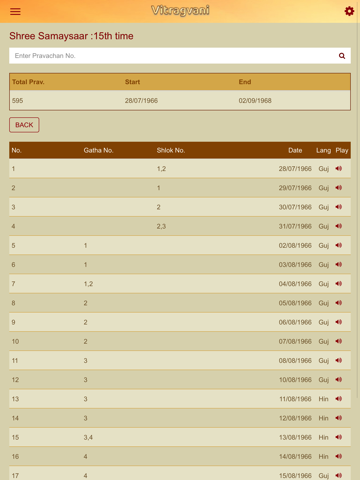Click Shlok value 2,3 in row 4
The width and height of the screenshot is (360, 480).
point(161,226)
